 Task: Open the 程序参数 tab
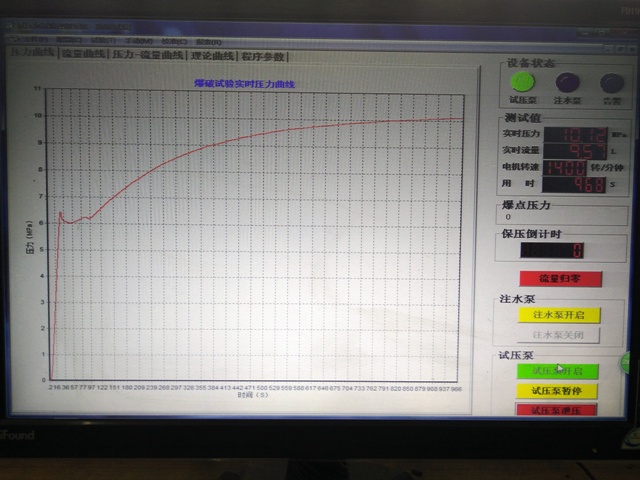[x=263, y=57]
